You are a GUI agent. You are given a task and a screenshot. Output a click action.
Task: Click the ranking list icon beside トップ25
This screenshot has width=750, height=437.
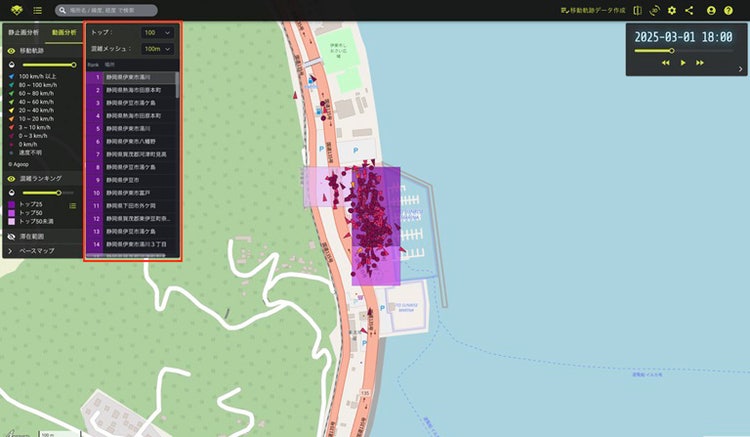coord(73,206)
